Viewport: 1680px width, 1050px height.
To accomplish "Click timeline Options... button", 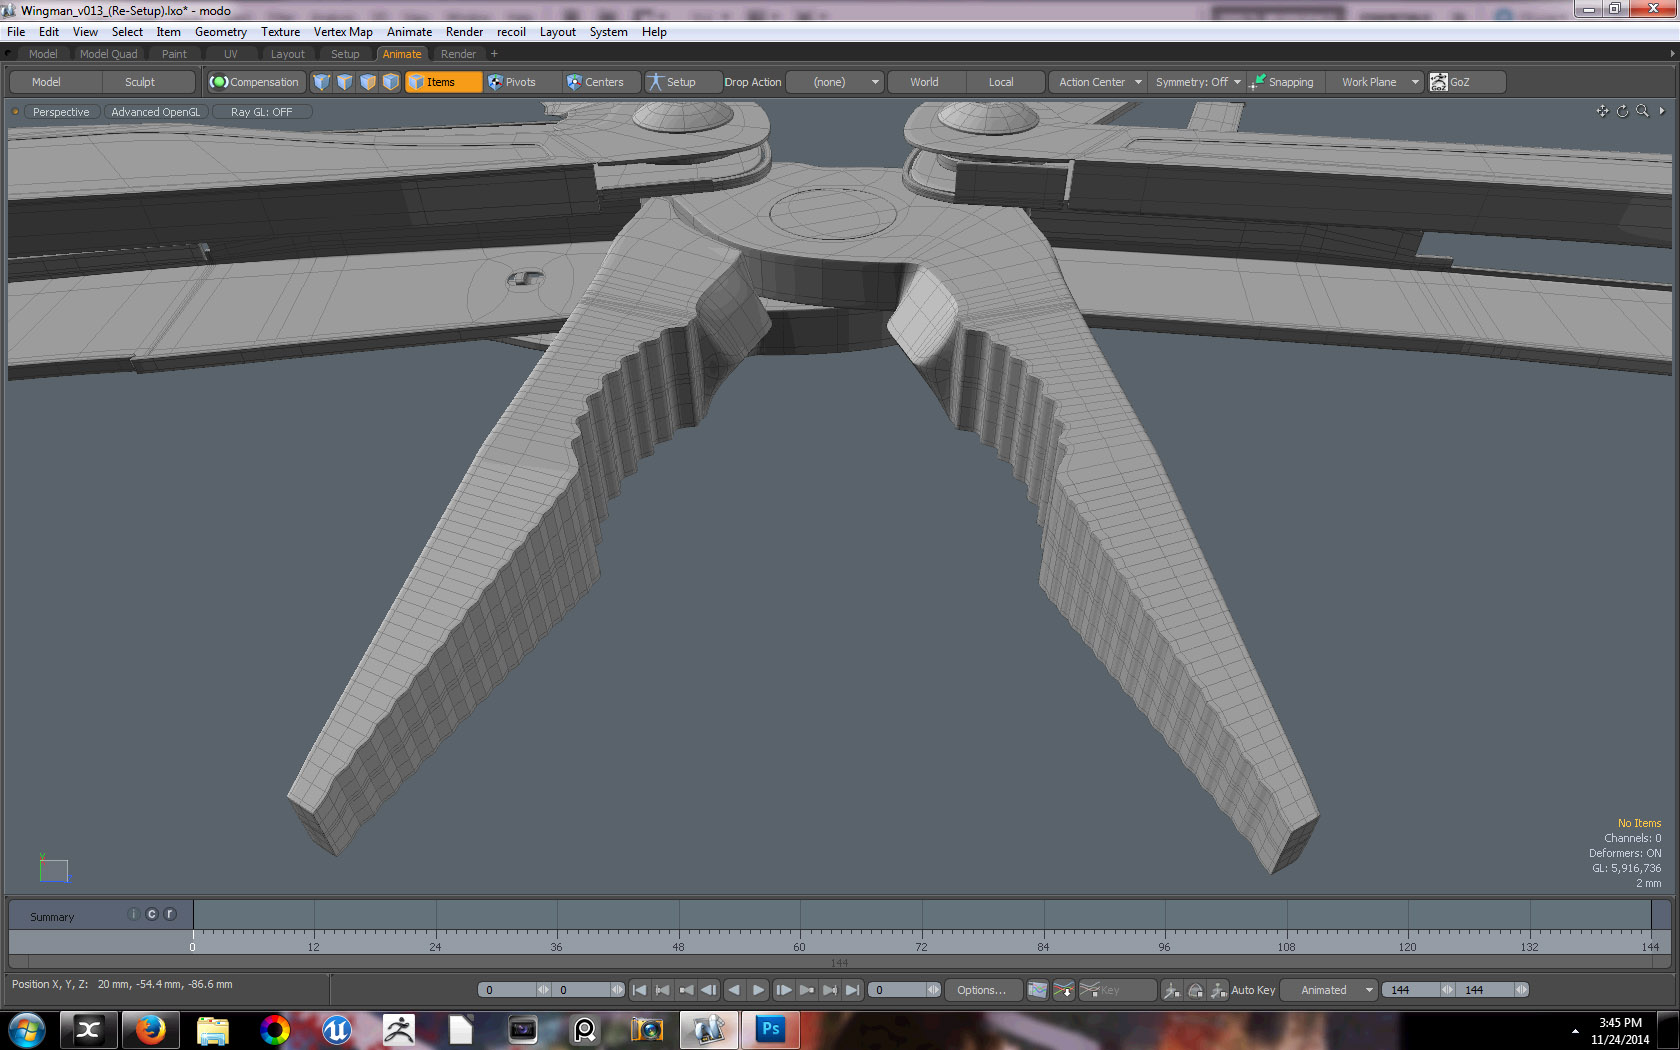I will (982, 990).
